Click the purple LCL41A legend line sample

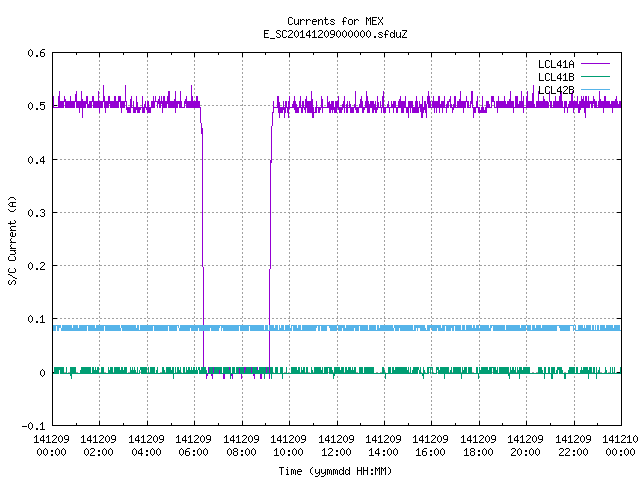pos(595,64)
